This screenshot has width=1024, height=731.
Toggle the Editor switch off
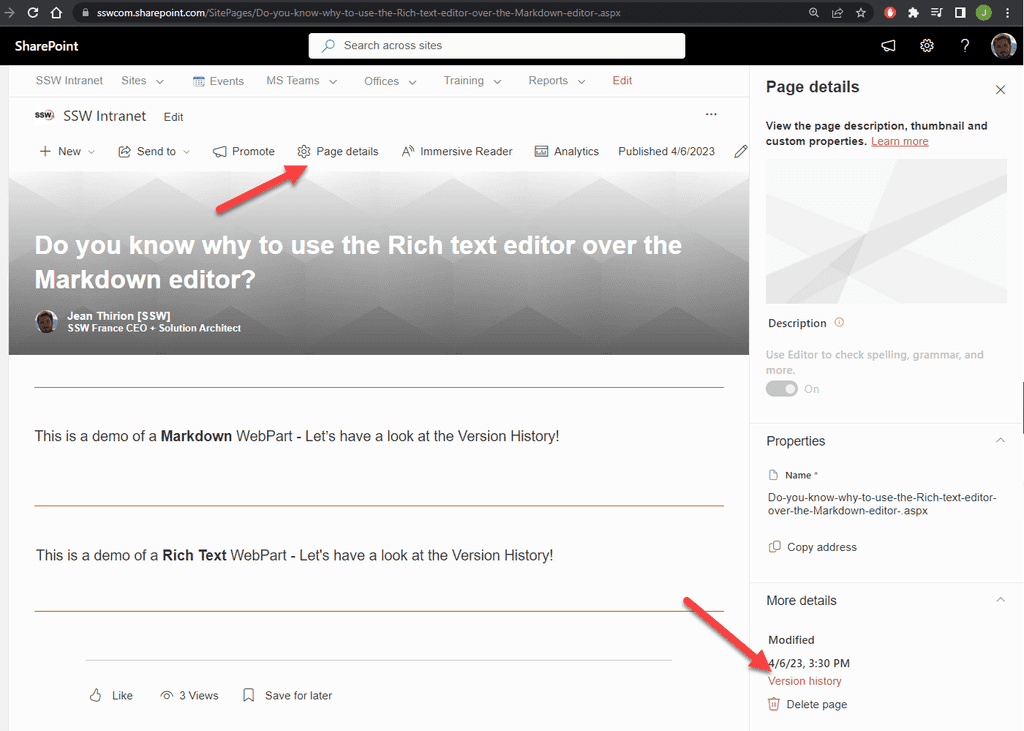tap(781, 388)
